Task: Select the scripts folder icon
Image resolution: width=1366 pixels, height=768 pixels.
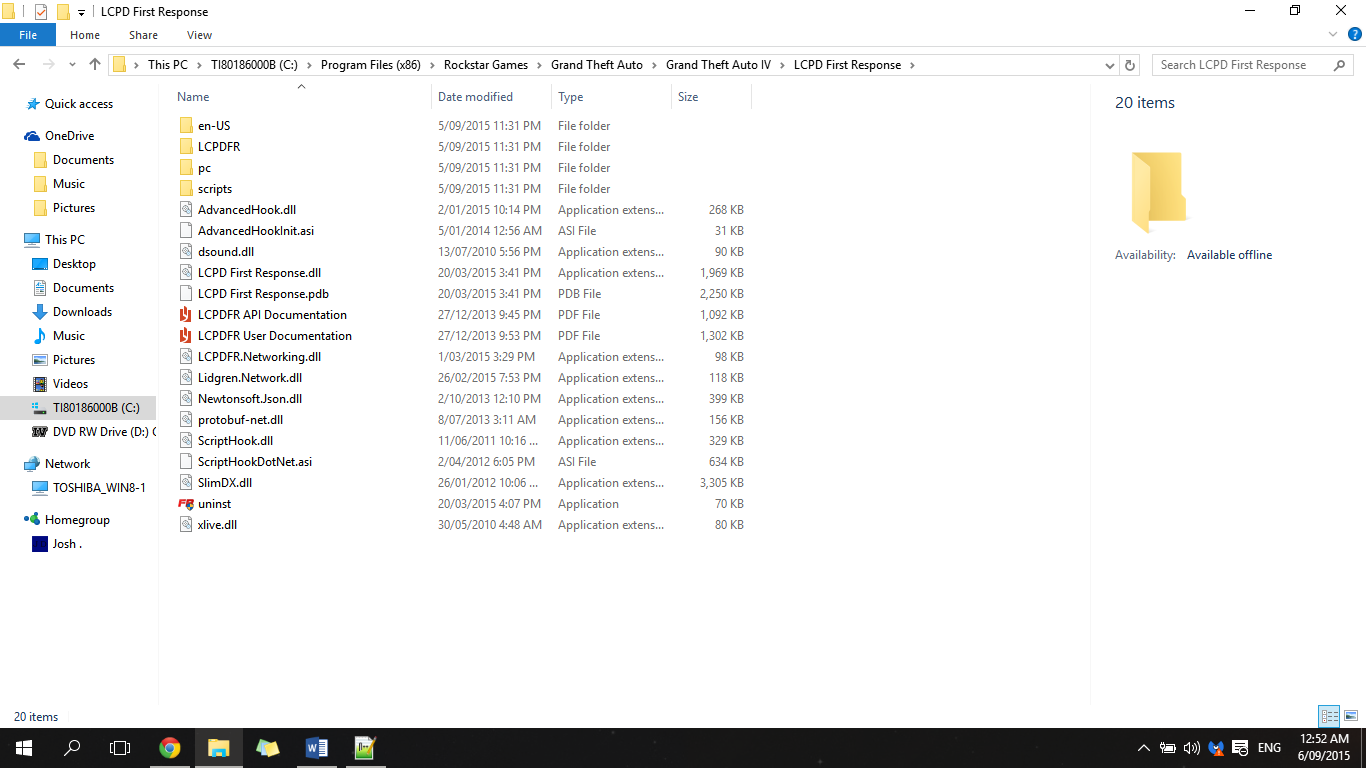Action: 185,189
